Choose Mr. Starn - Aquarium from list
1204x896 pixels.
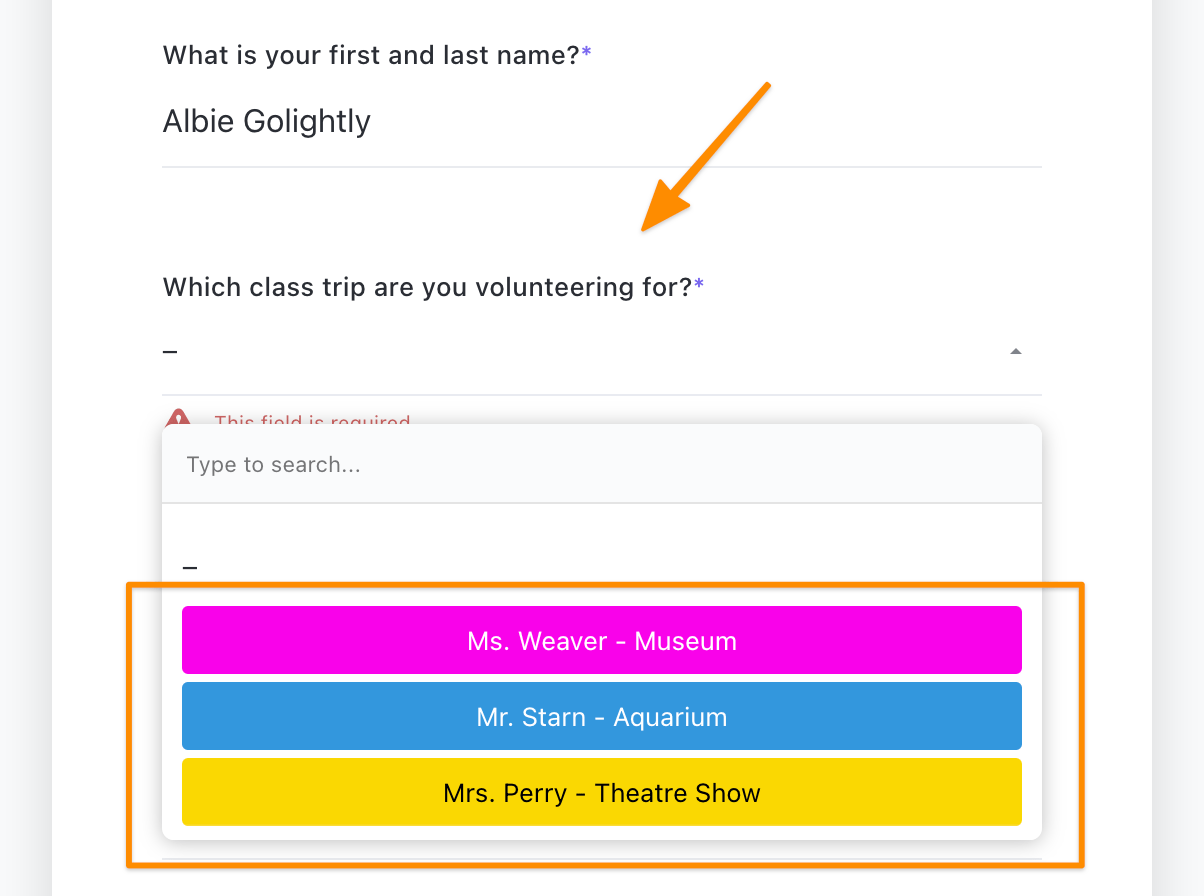(x=601, y=716)
